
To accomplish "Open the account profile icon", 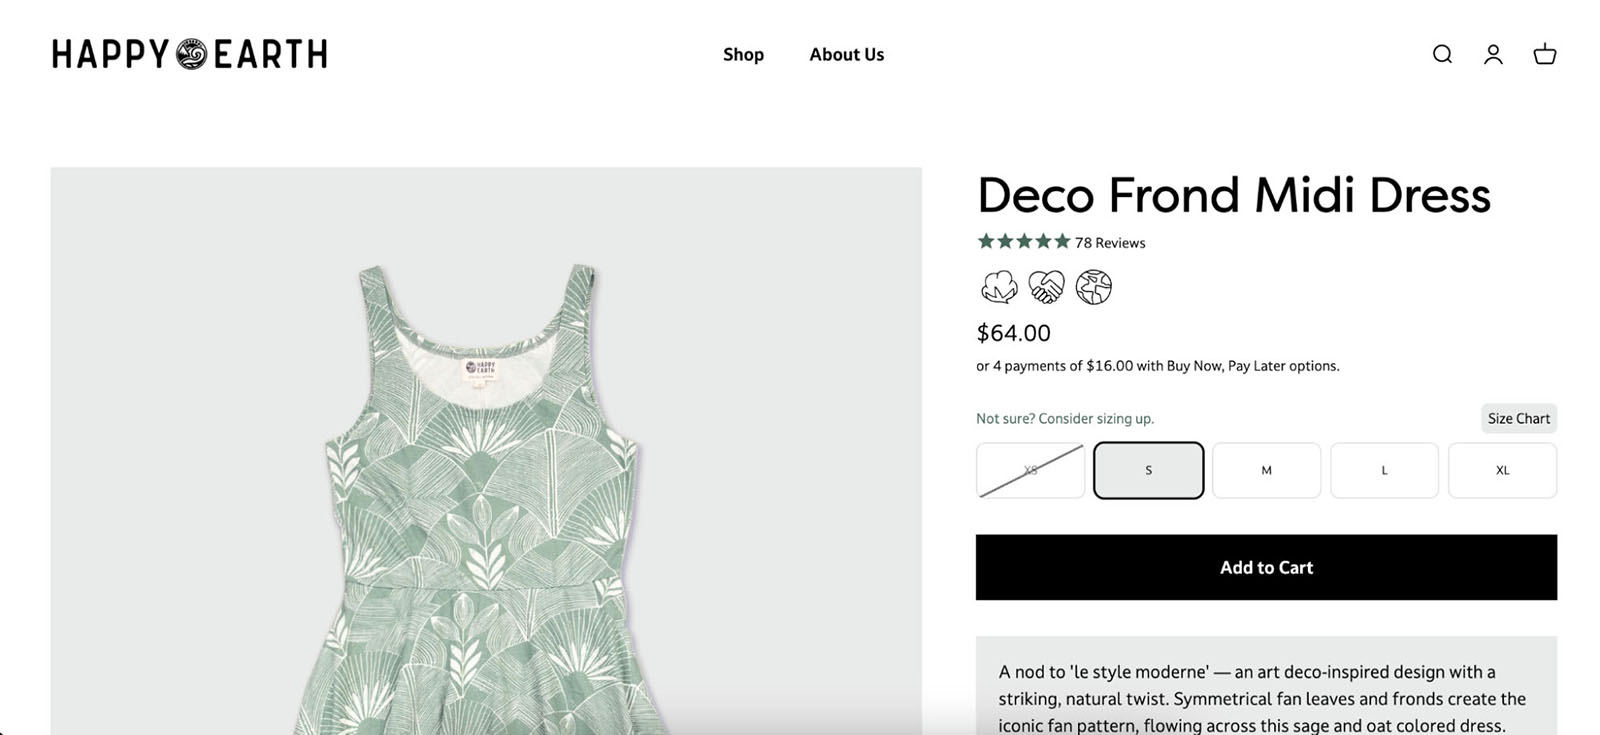I will click(x=1493, y=54).
